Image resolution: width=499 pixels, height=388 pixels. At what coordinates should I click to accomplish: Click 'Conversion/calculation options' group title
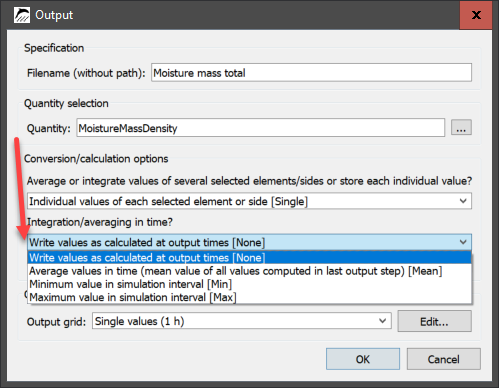pyautogui.click(x=96, y=159)
